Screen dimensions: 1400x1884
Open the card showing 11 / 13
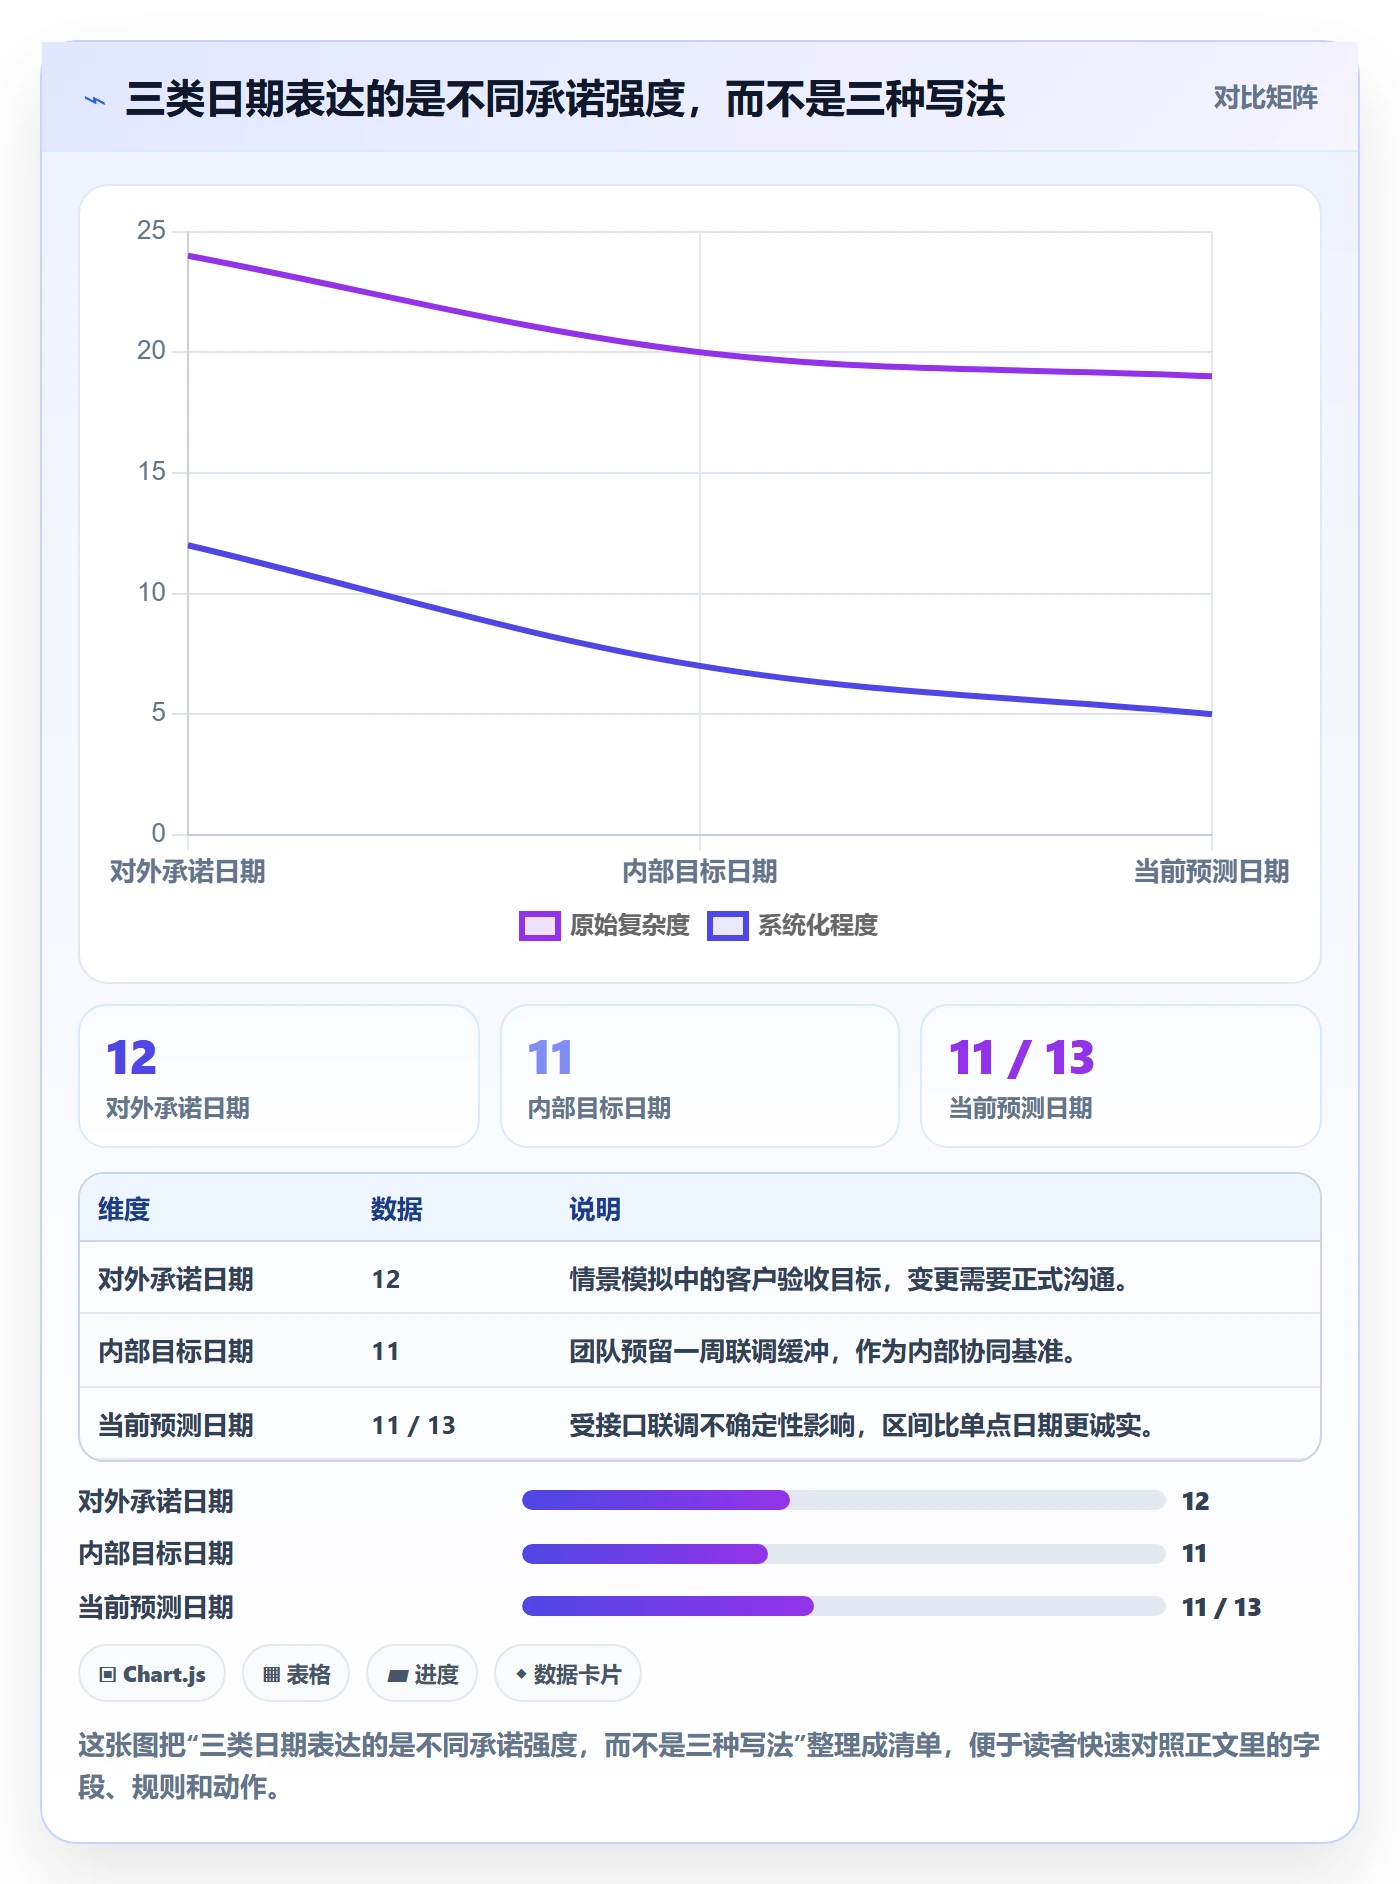click(1121, 1076)
